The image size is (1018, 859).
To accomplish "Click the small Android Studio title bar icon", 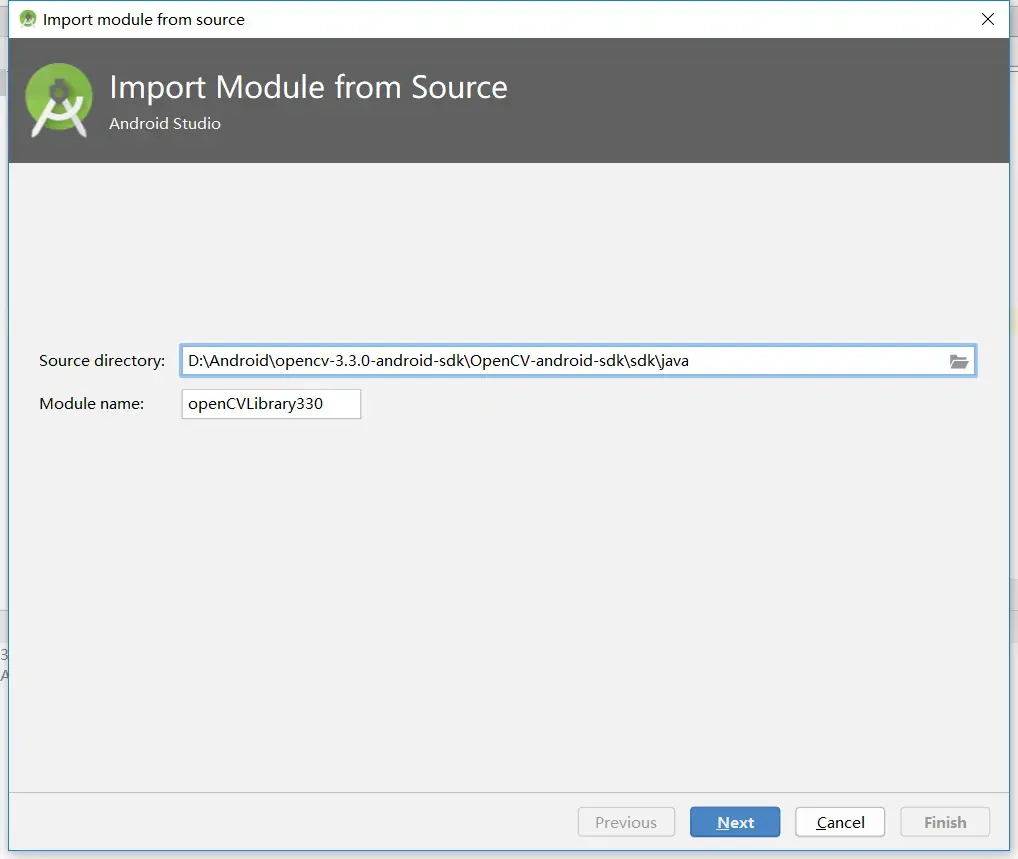I will (28, 19).
